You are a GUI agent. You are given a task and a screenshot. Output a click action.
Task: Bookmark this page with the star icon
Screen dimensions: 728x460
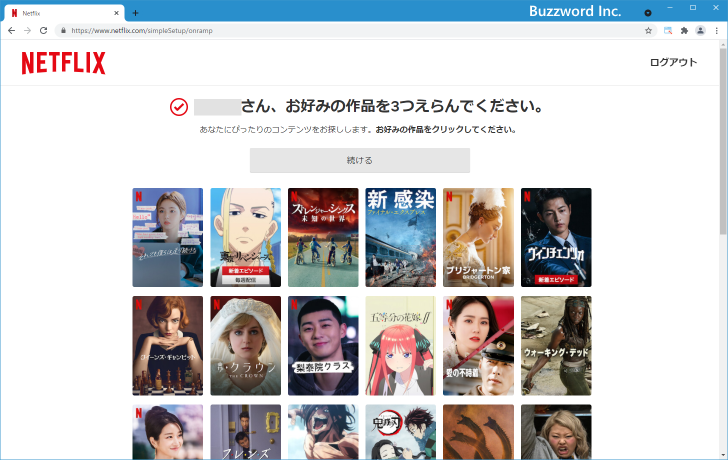click(x=649, y=31)
